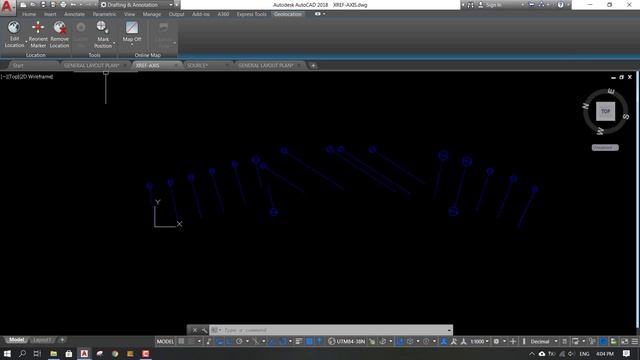Click Open file icon in quick access toolbar
Viewport: 640px width, 360px height.
[33, 5]
